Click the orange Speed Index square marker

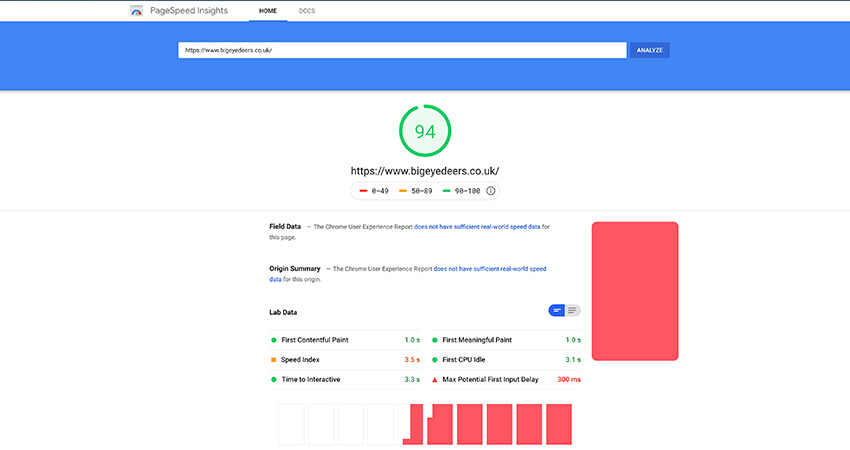[274, 359]
